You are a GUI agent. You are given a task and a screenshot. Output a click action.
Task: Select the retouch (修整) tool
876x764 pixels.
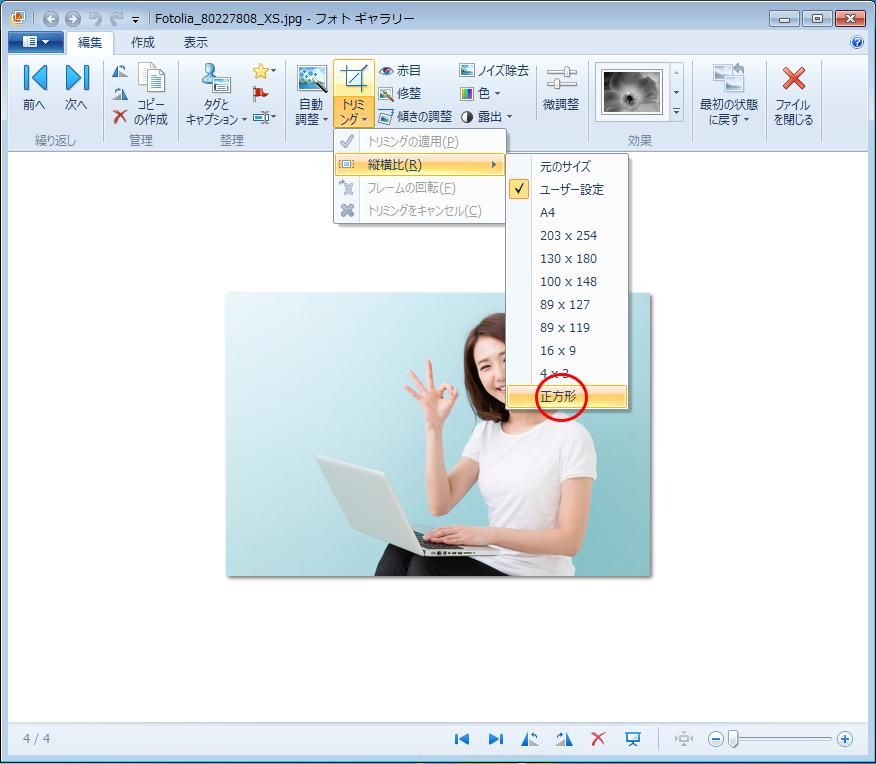pos(400,94)
